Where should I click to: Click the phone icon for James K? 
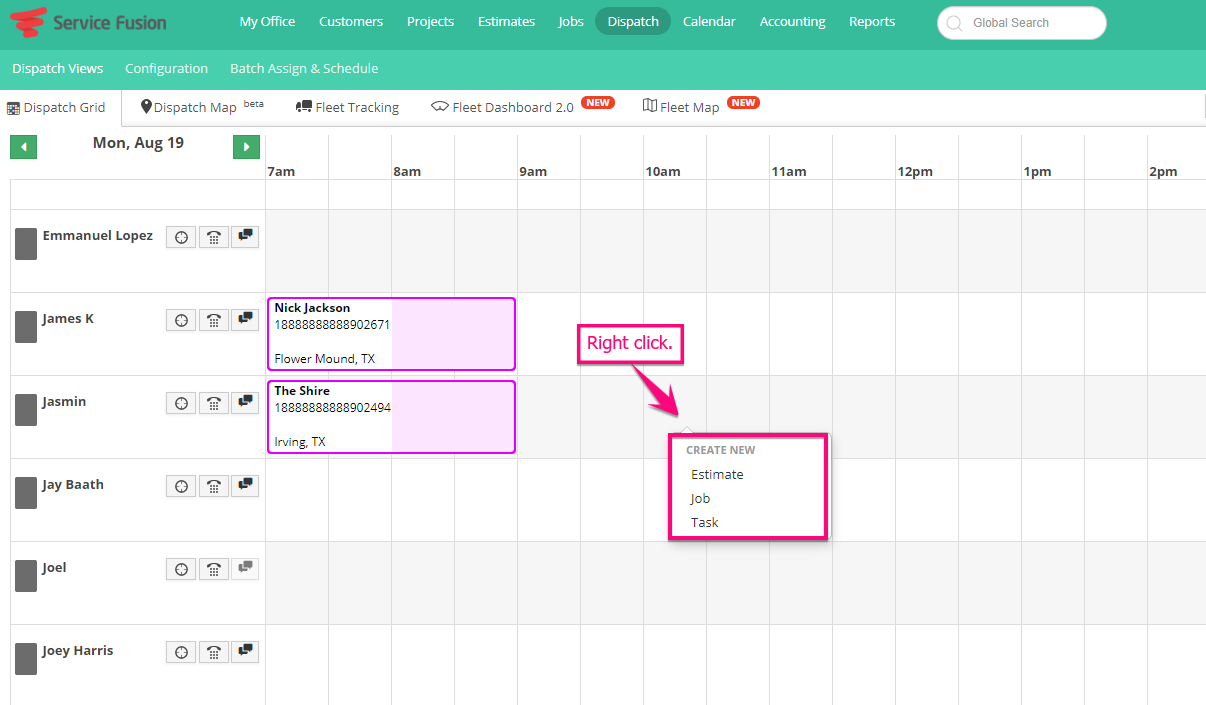213,320
